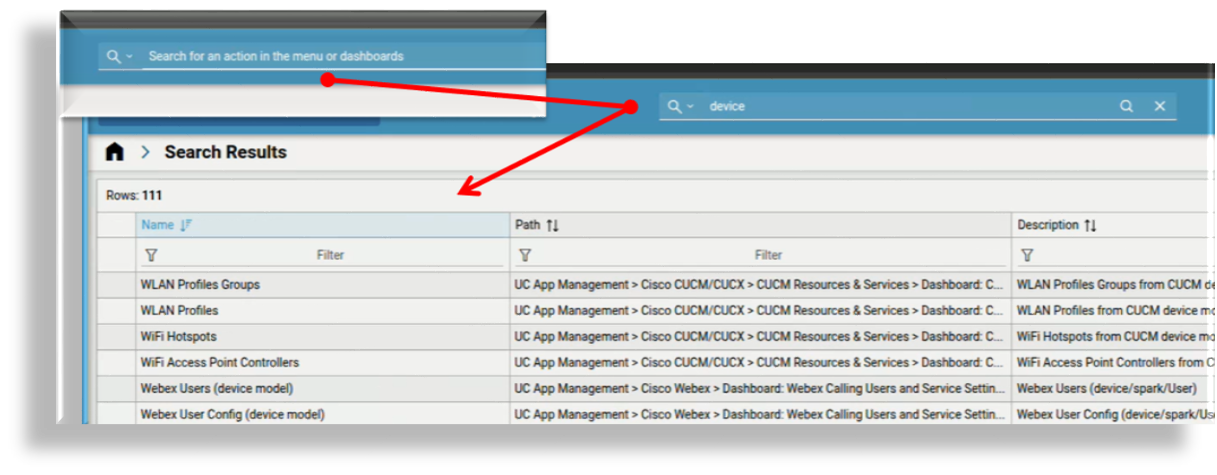The width and height of the screenshot is (1217, 475).
Task: Open Webex Users (device model) result
Action: pos(216,388)
